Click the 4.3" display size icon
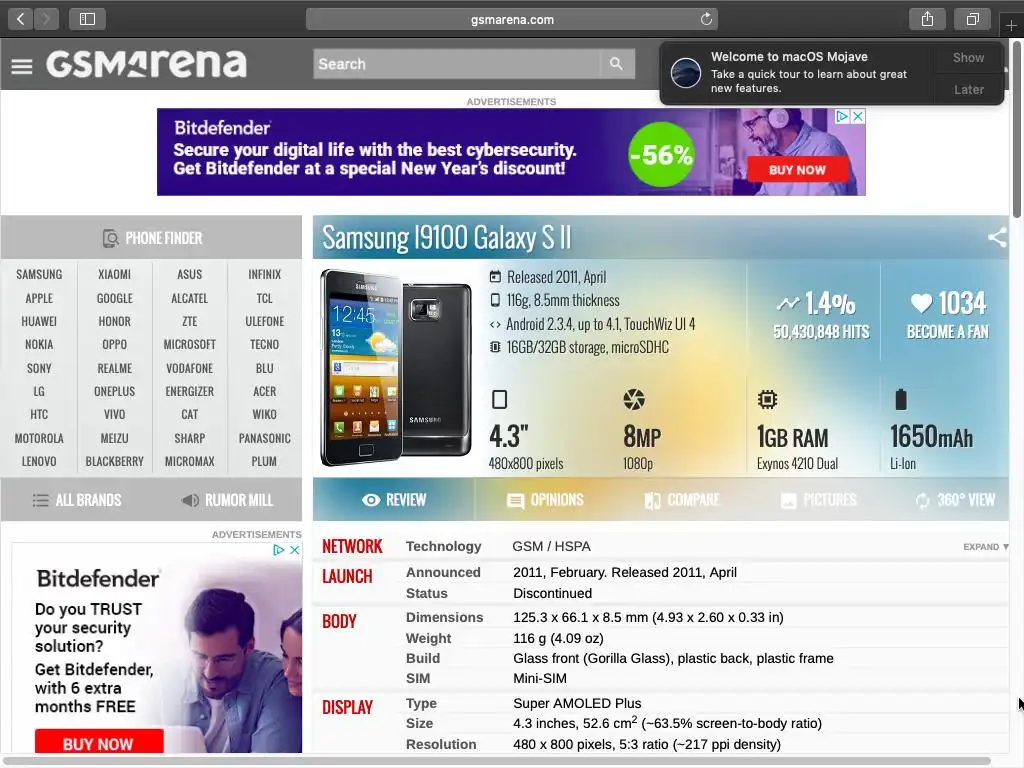This screenshot has width=1024, height=768. [499, 399]
